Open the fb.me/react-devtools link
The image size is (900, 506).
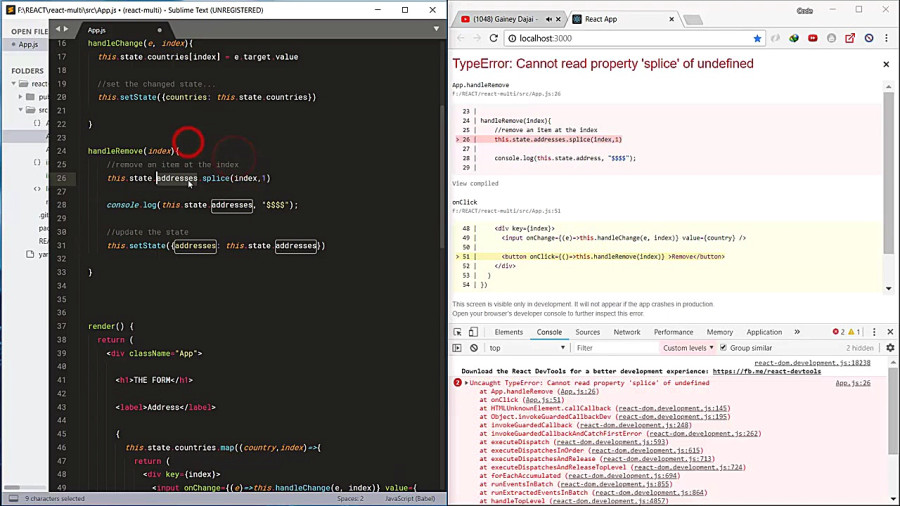click(x=766, y=371)
